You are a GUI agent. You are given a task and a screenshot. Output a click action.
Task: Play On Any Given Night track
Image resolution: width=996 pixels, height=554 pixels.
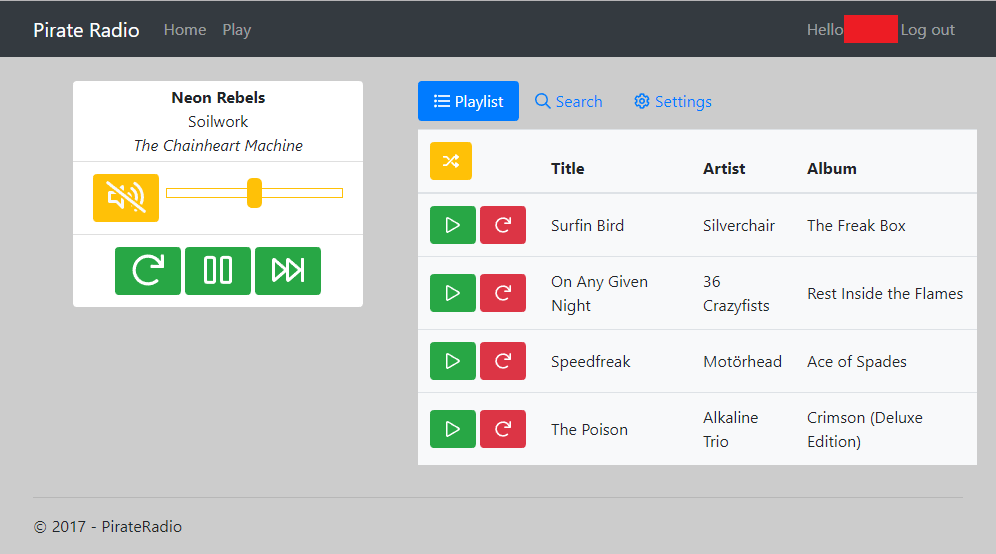[x=453, y=293]
